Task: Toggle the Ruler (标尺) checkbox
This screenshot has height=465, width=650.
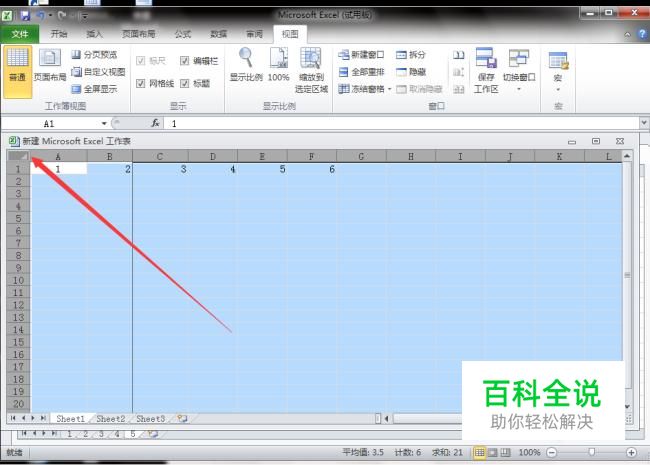Action: pos(141,61)
